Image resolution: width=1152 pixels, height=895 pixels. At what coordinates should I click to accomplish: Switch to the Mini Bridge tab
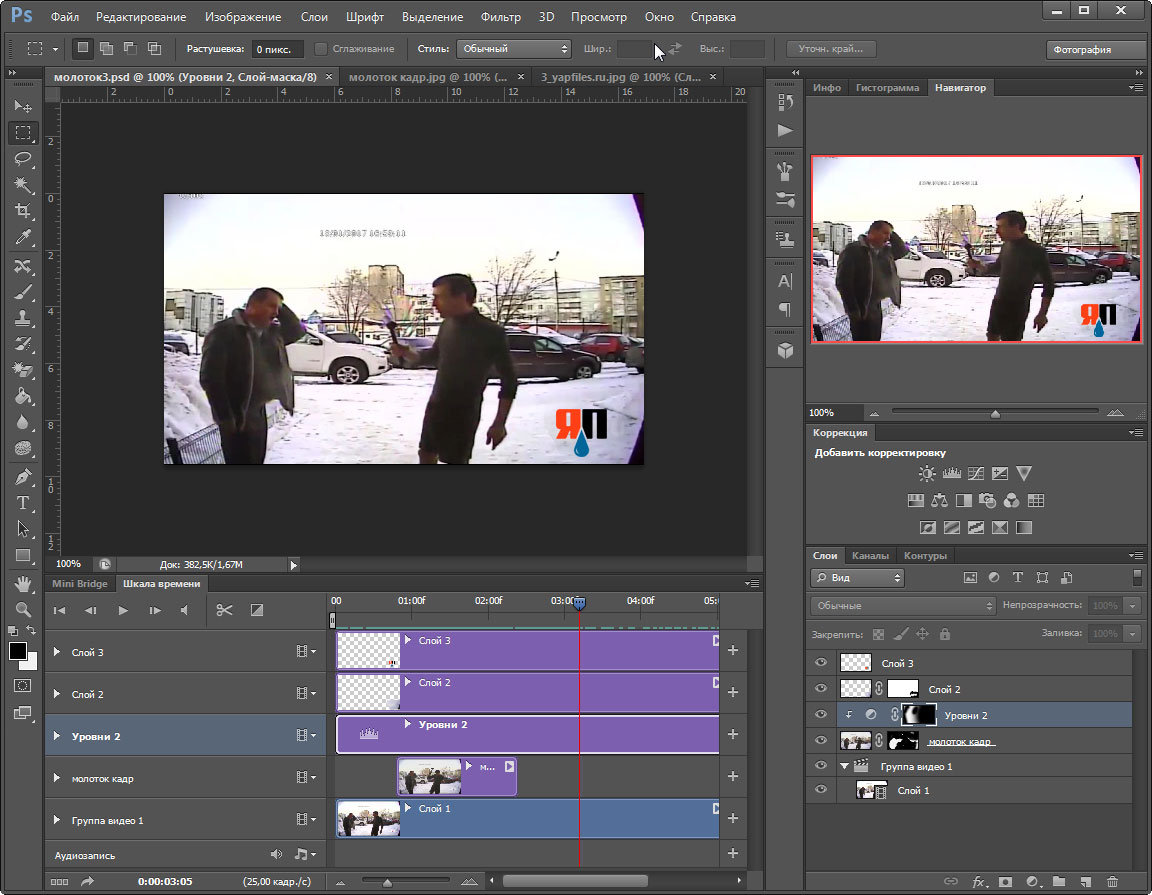pyautogui.click(x=79, y=583)
